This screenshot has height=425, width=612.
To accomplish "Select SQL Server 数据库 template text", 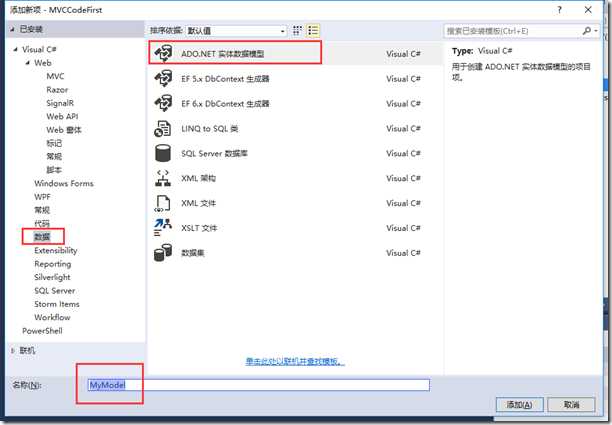I will (214, 153).
